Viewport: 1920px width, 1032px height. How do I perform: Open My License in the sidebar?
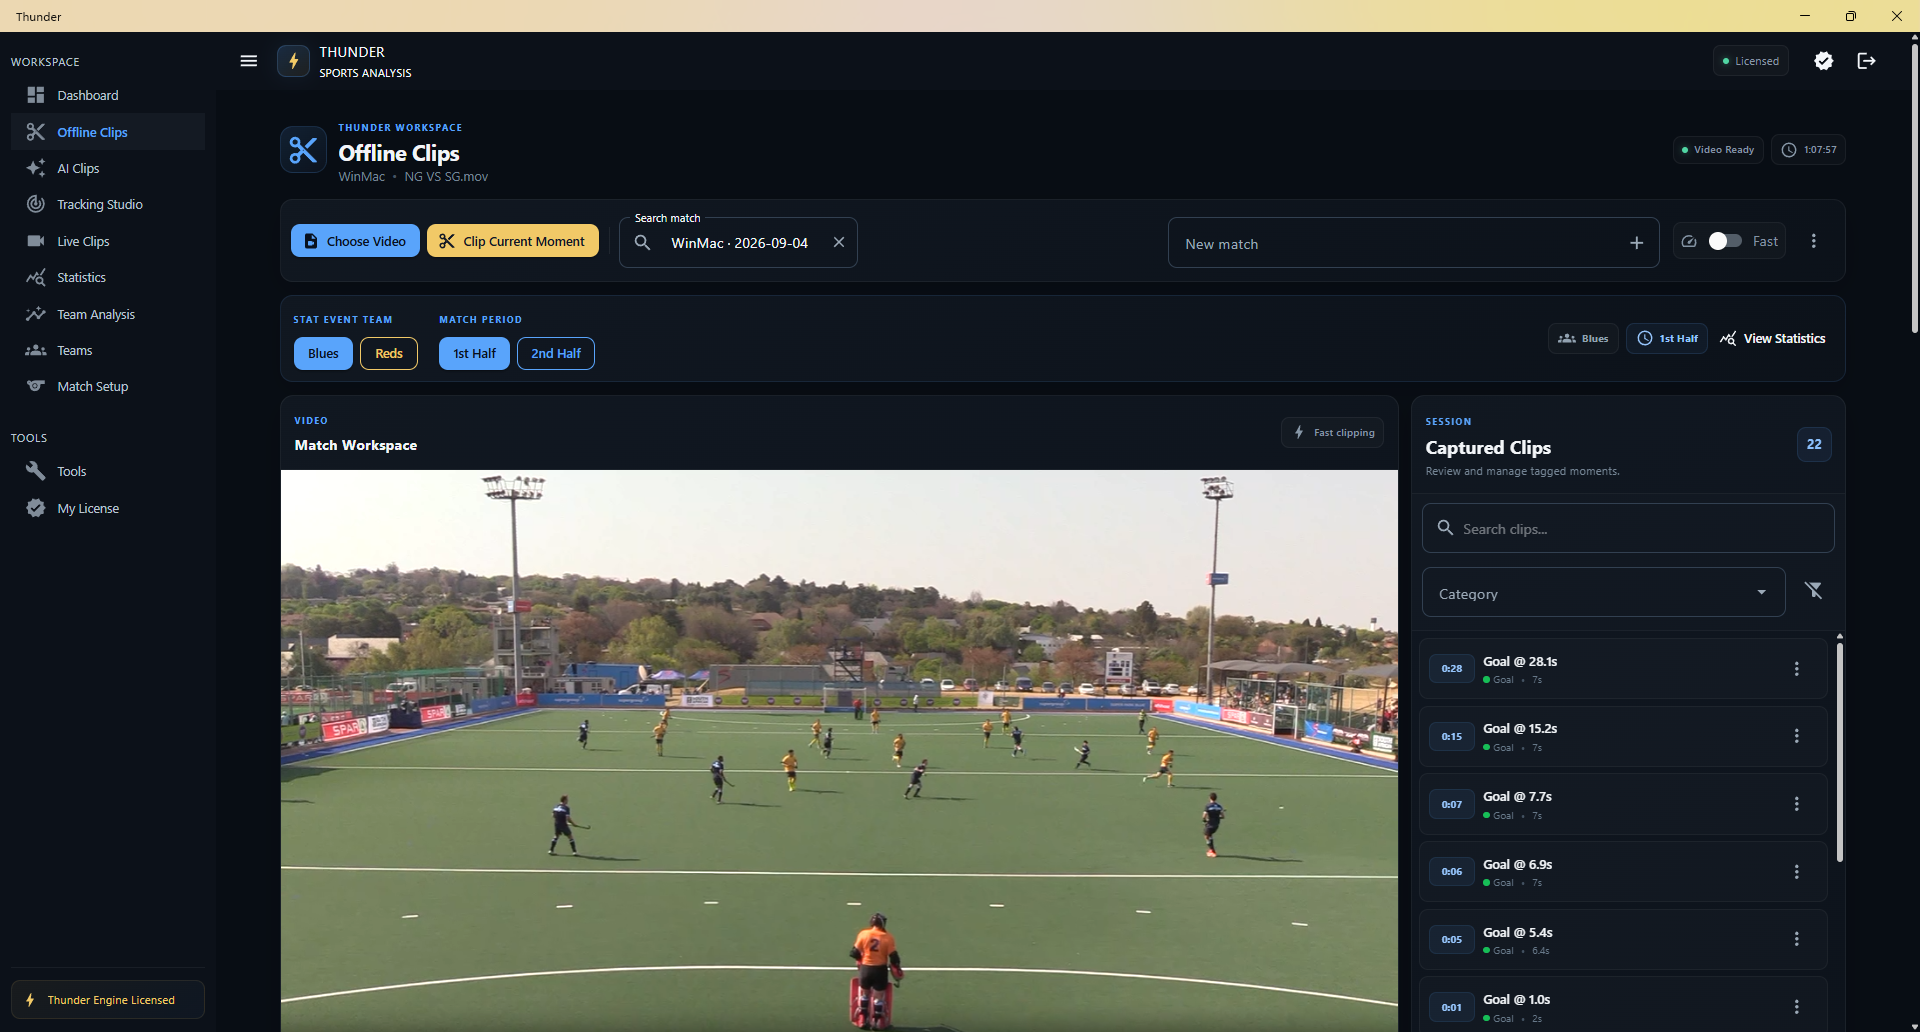108,508
